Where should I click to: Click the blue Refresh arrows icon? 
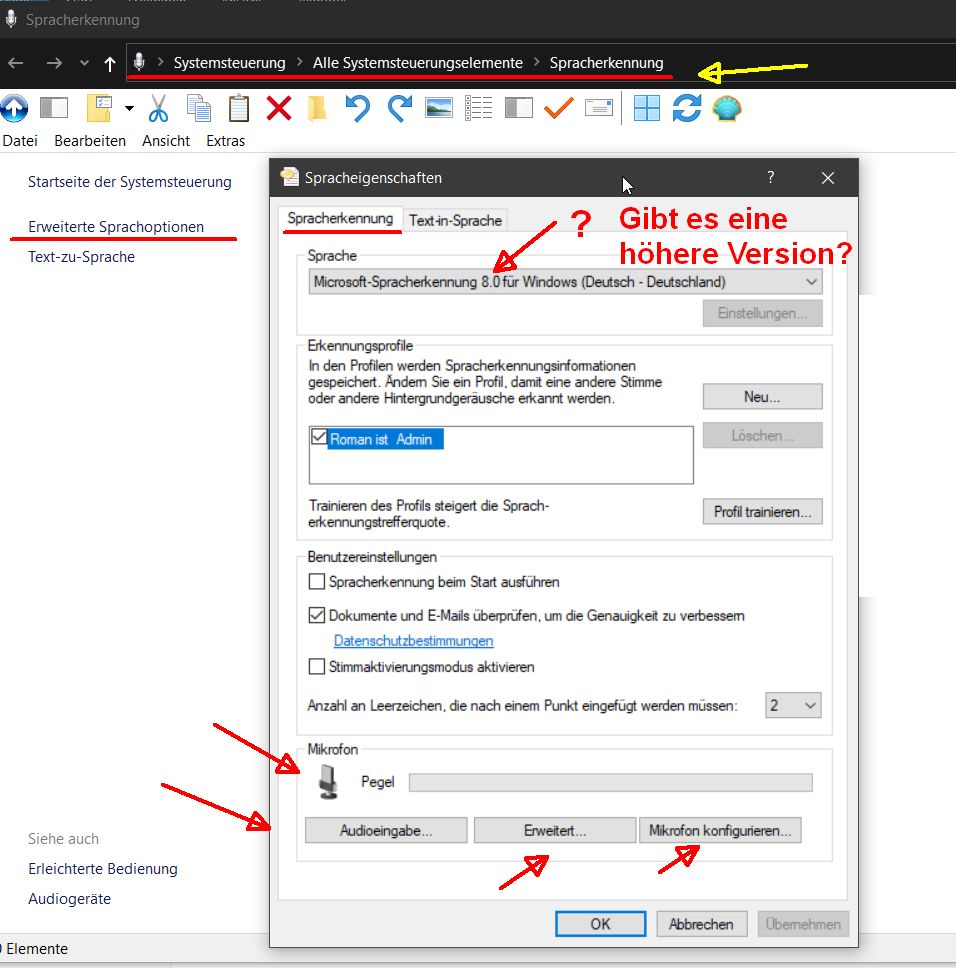coord(687,108)
